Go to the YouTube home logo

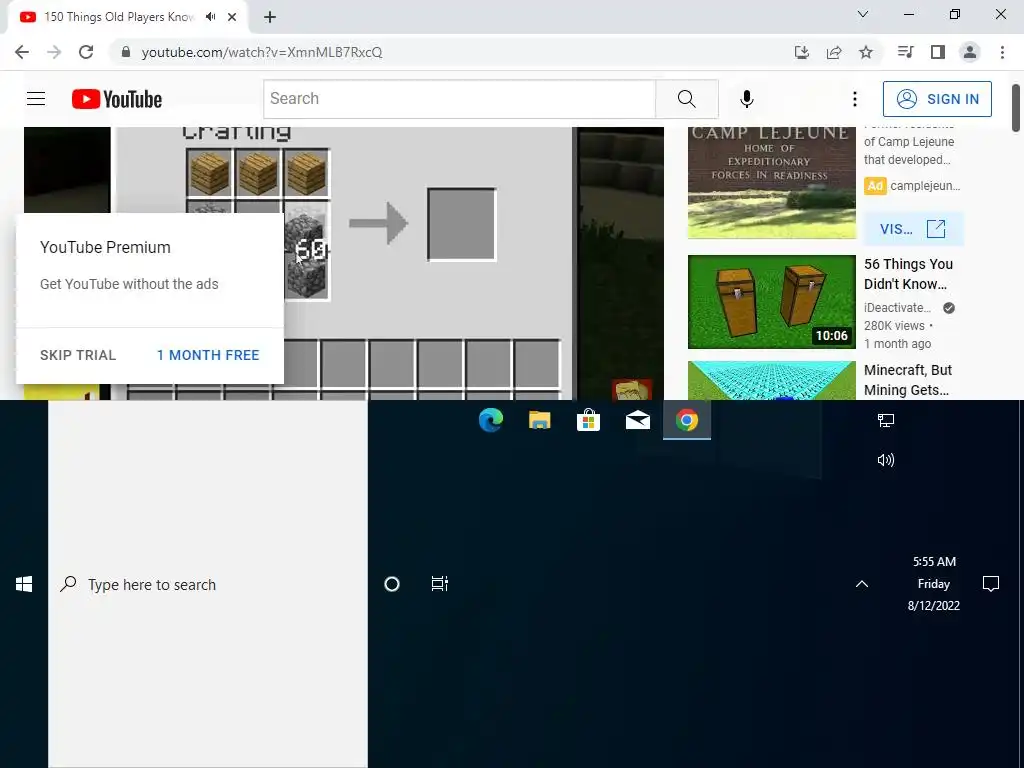117,99
